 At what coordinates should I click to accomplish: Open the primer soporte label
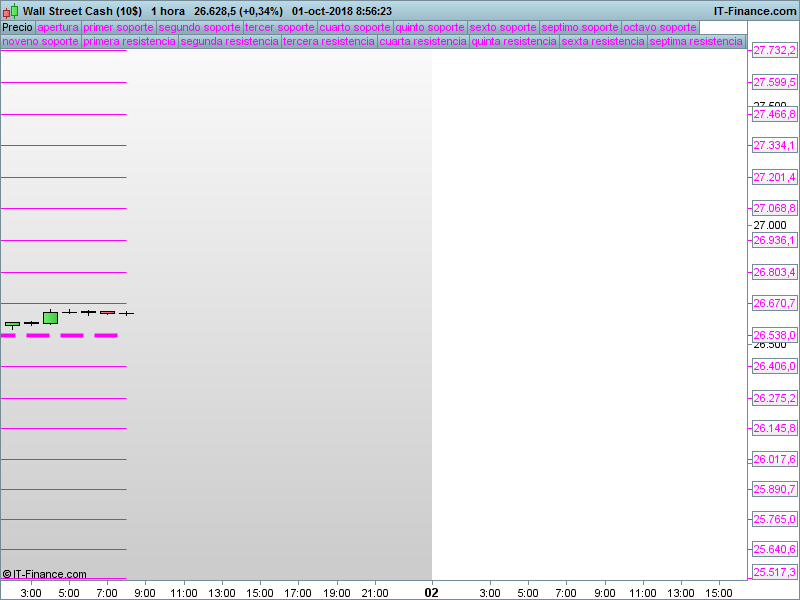coord(118,27)
